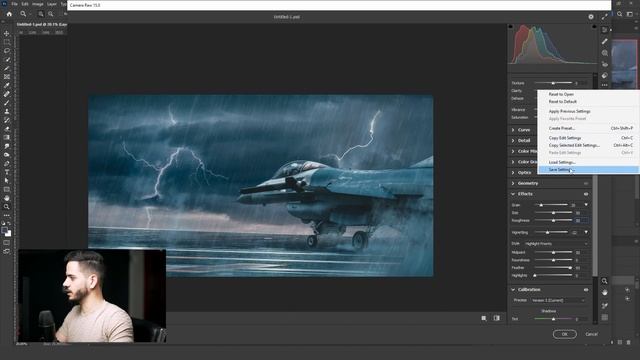
Task: Click the Photoshop Home icon
Action: [x=9, y=14]
